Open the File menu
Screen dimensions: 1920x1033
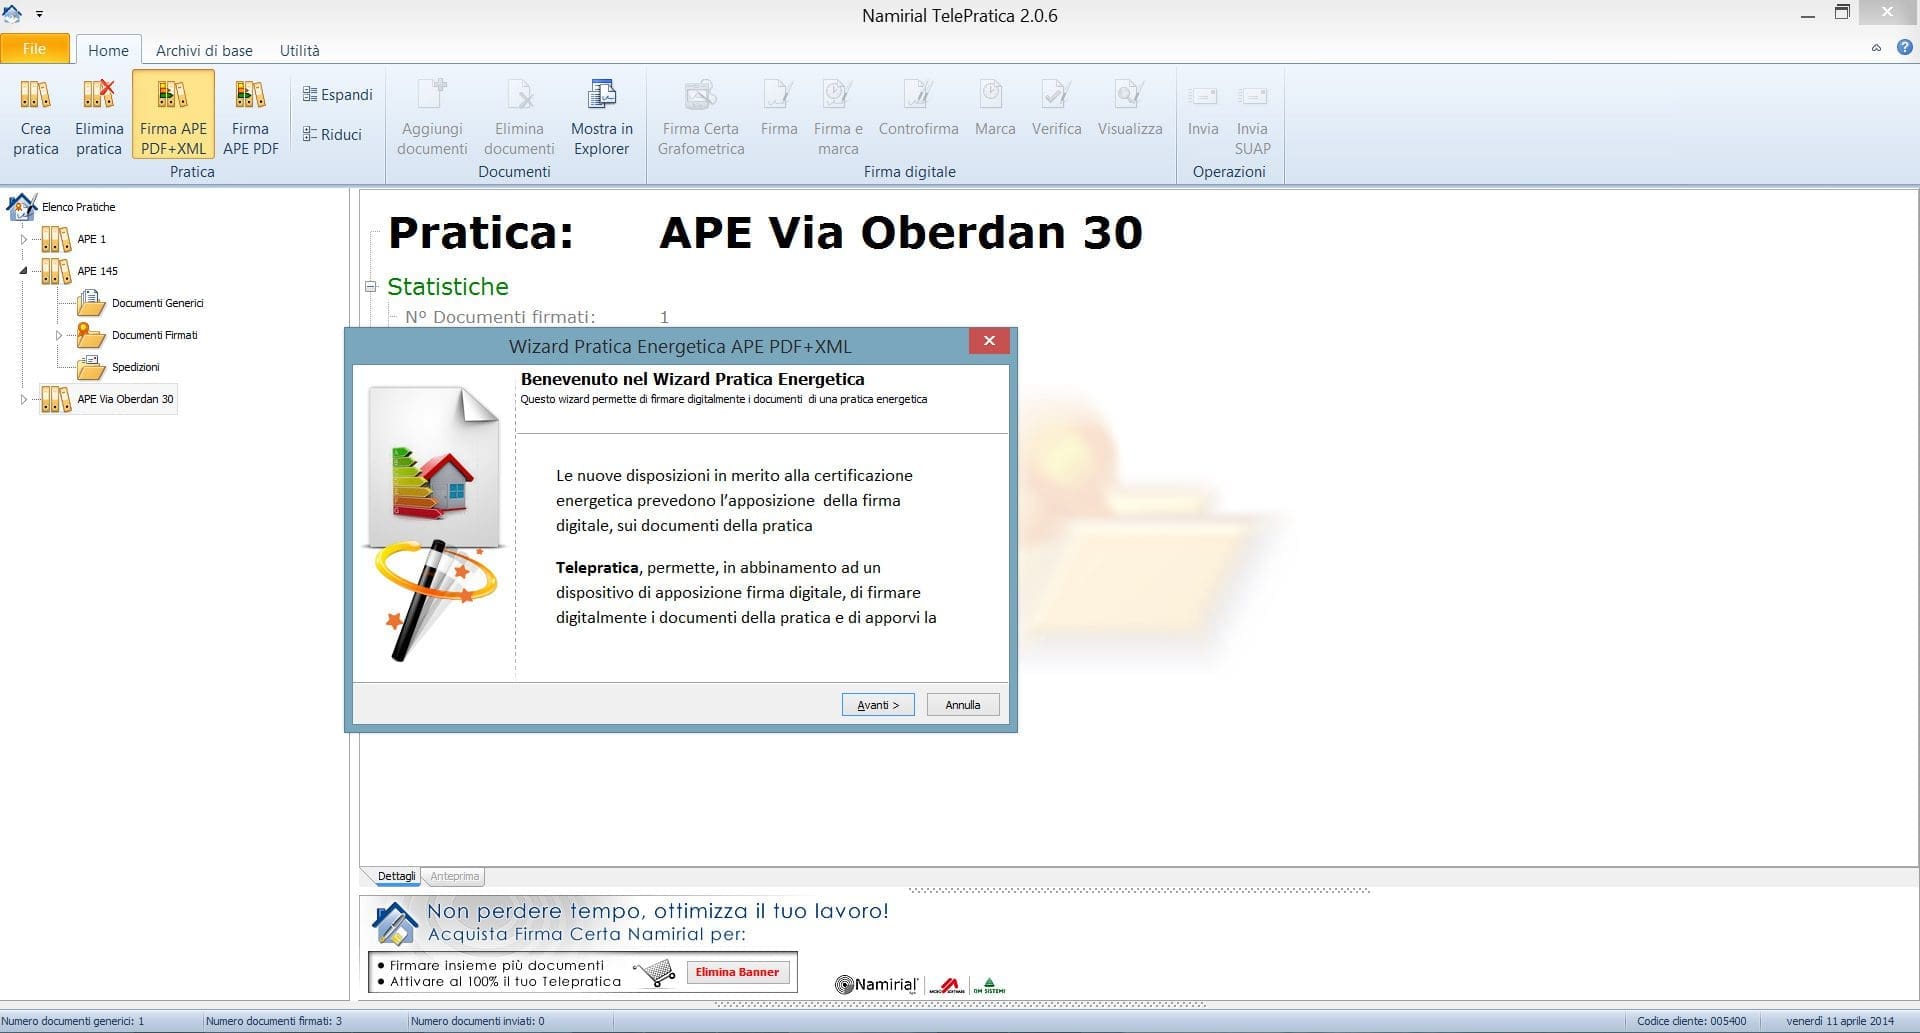[34, 49]
